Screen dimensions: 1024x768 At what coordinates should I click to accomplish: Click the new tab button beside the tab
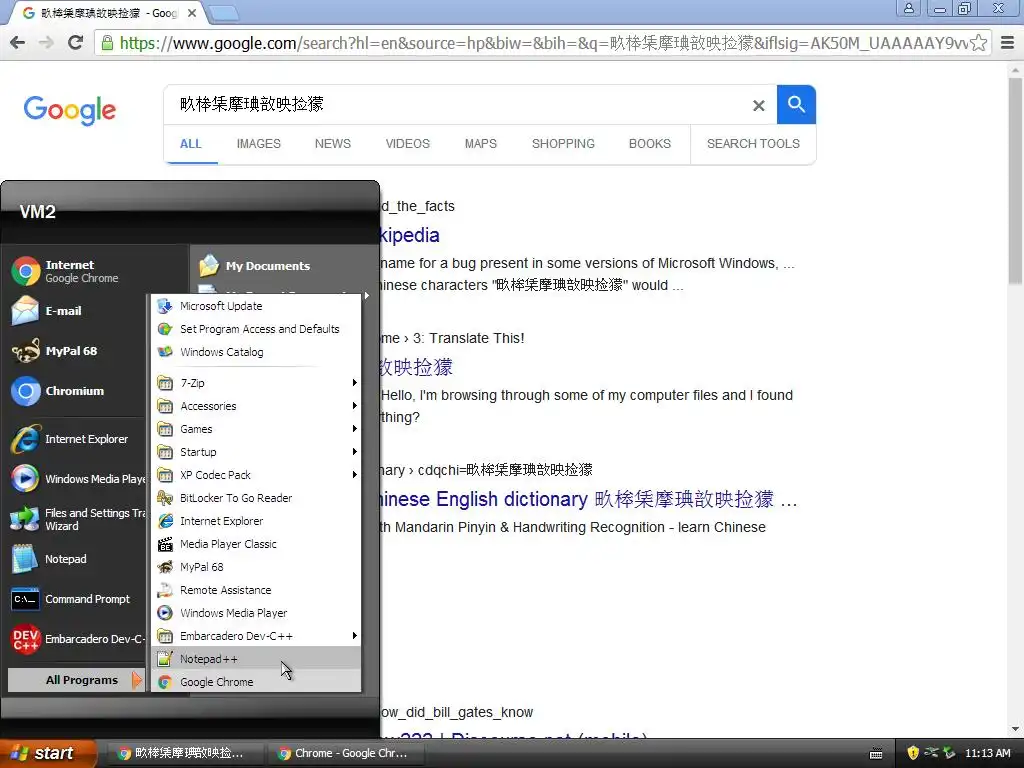pyautogui.click(x=223, y=12)
